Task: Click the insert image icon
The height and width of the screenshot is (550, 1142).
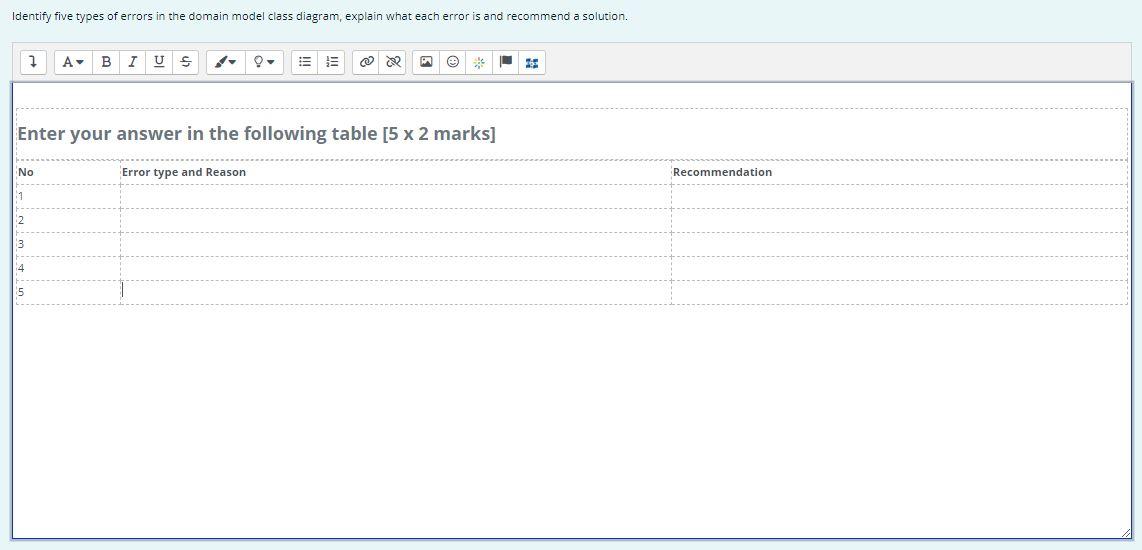Action: coord(427,63)
